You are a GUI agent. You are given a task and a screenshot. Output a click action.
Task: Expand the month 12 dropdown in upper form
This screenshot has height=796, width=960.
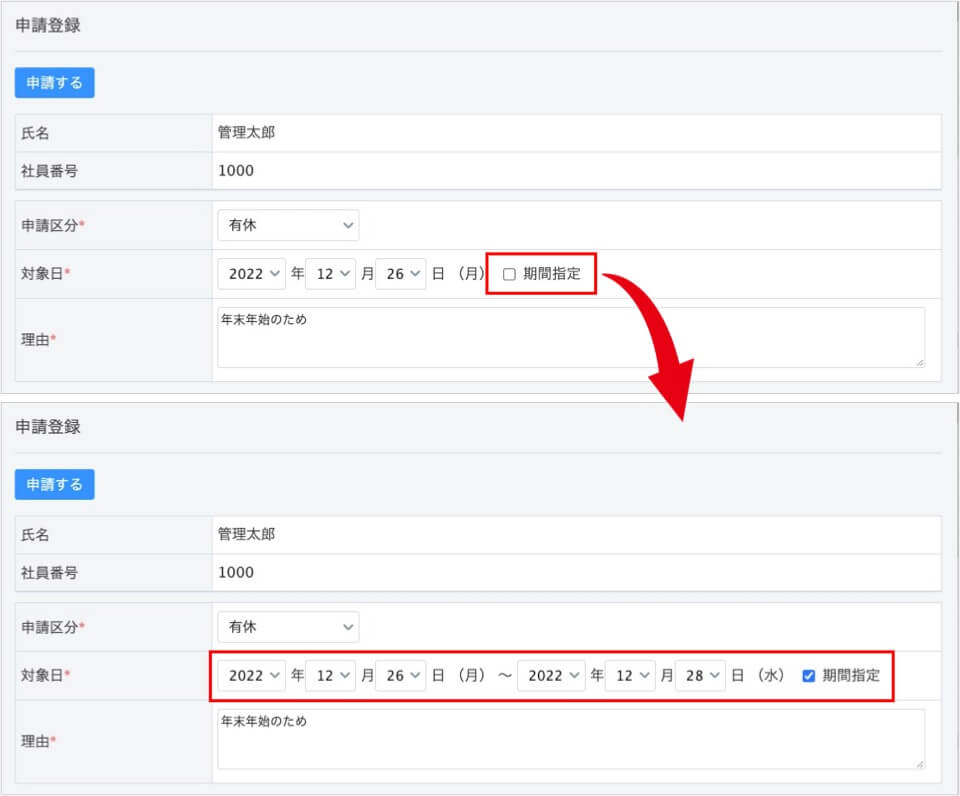(x=330, y=274)
